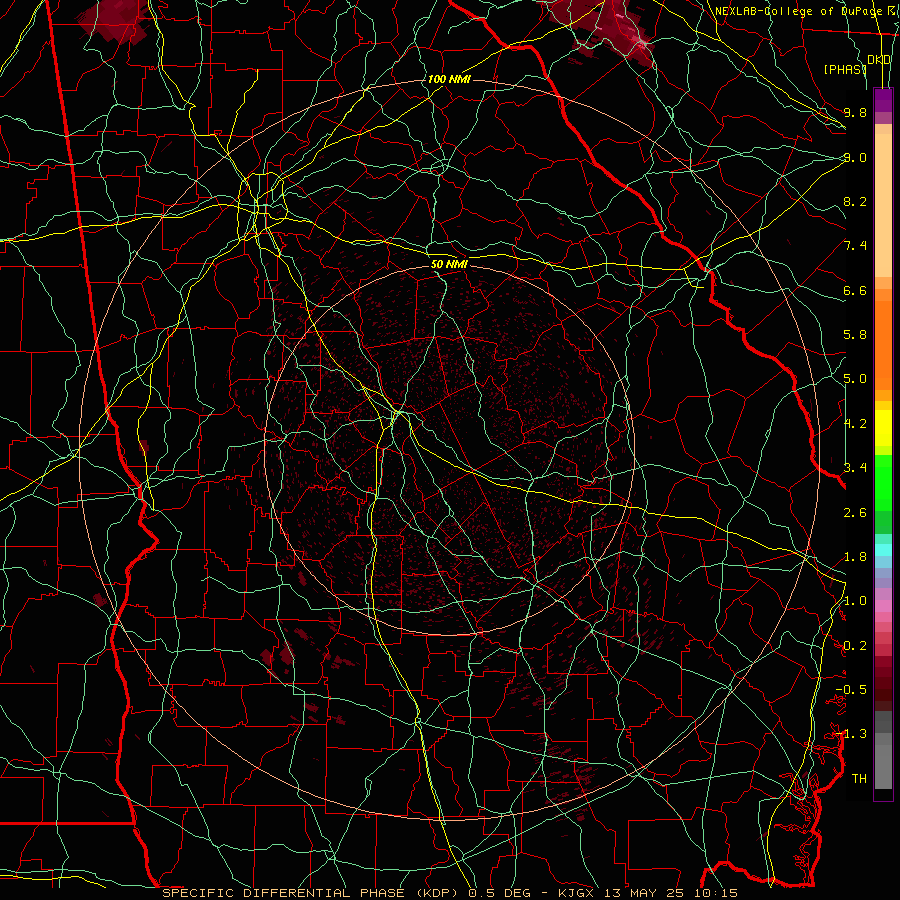
Task: Click the 3.4 legend value
Action: tap(855, 468)
